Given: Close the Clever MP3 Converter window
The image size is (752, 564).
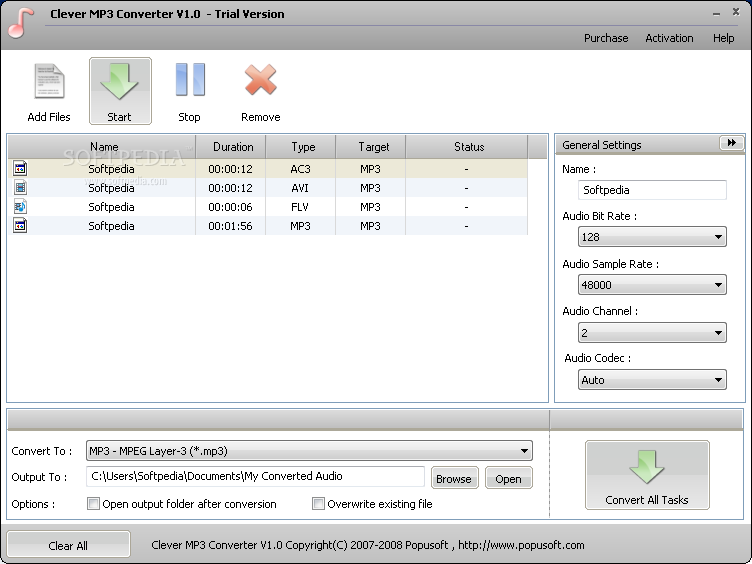Looking at the screenshot, I should click(x=736, y=12).
